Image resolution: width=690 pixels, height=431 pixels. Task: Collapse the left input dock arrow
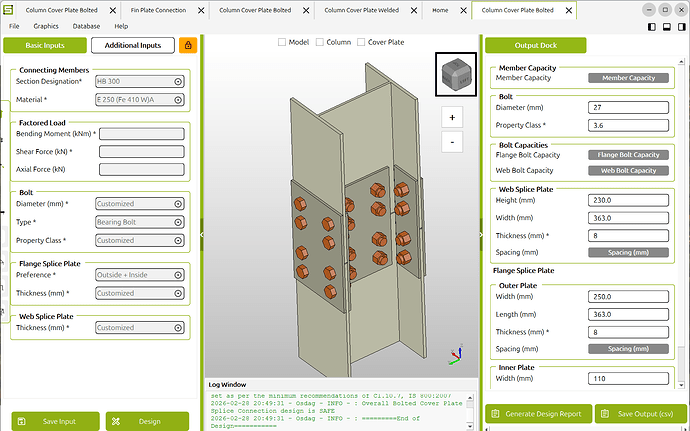[201, 235]
